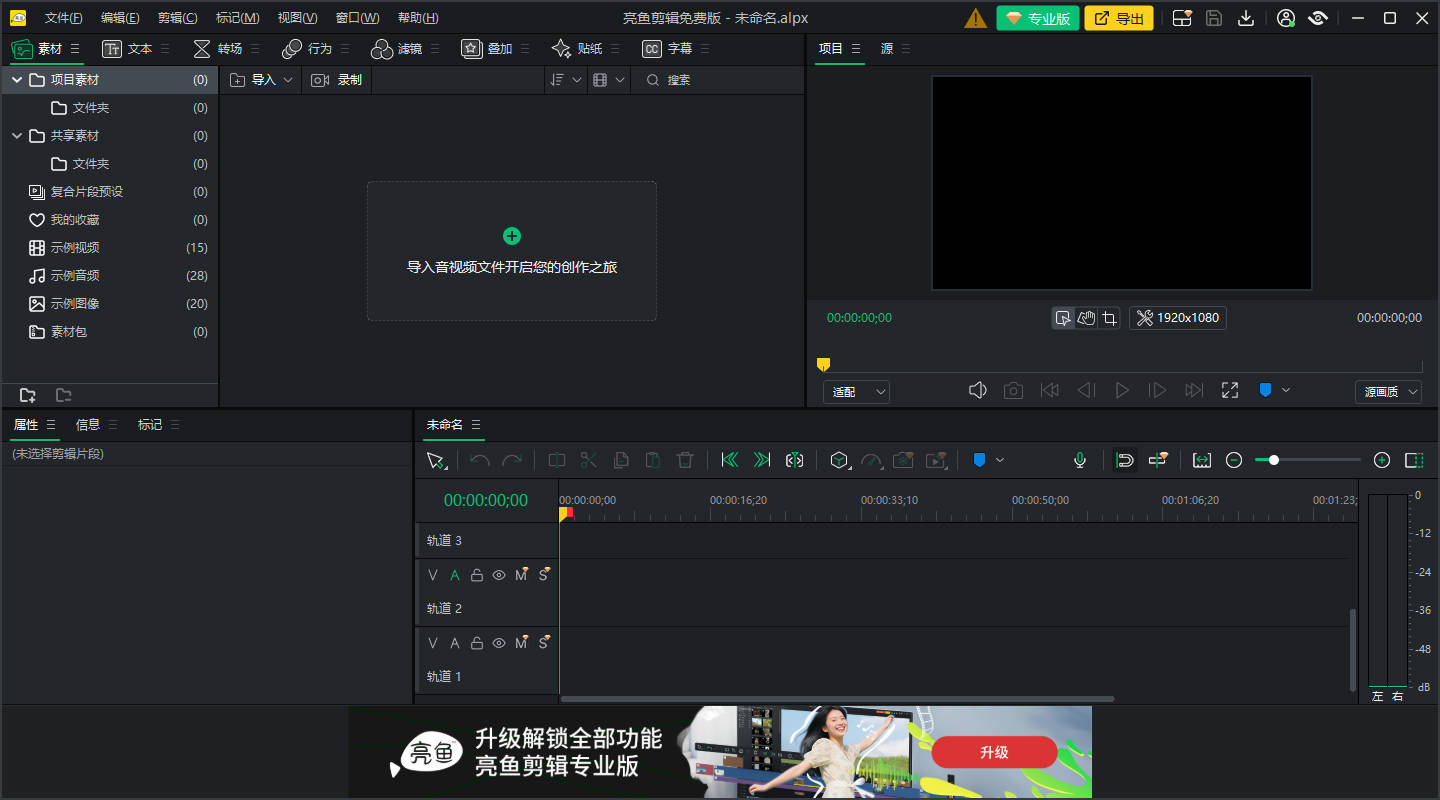Collapse the 项目素材 tree node
The image size is (1440, 800).
(x=17, y=80)
